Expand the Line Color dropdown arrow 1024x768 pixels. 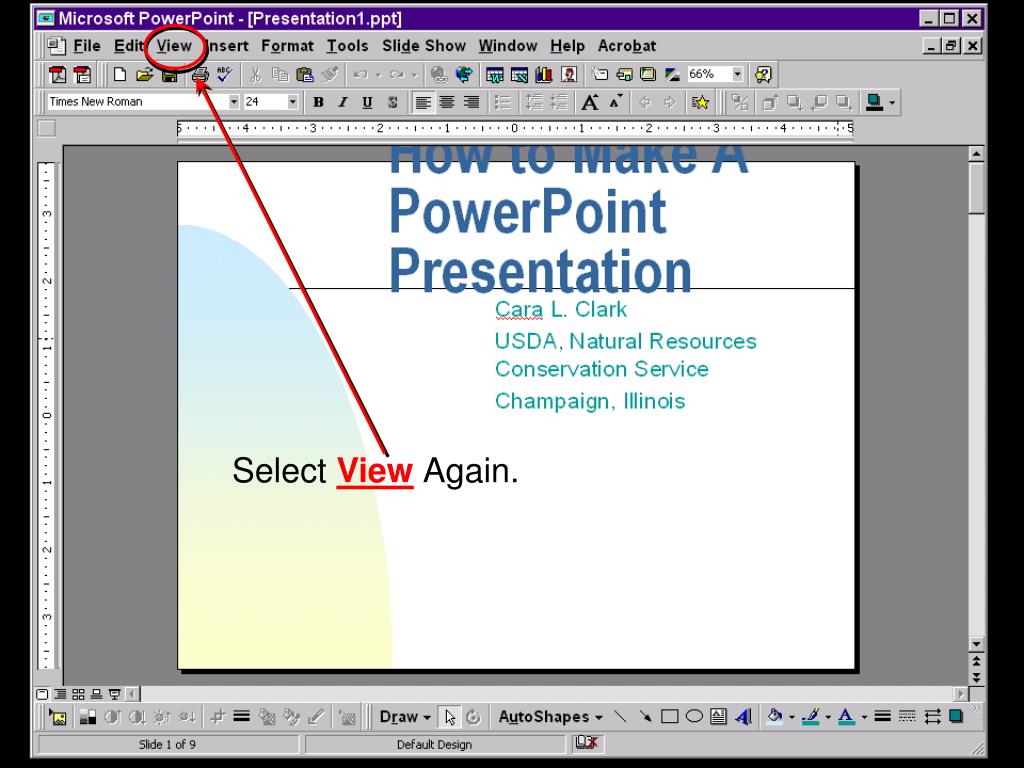pyautogui.click(x=827, y=717)
